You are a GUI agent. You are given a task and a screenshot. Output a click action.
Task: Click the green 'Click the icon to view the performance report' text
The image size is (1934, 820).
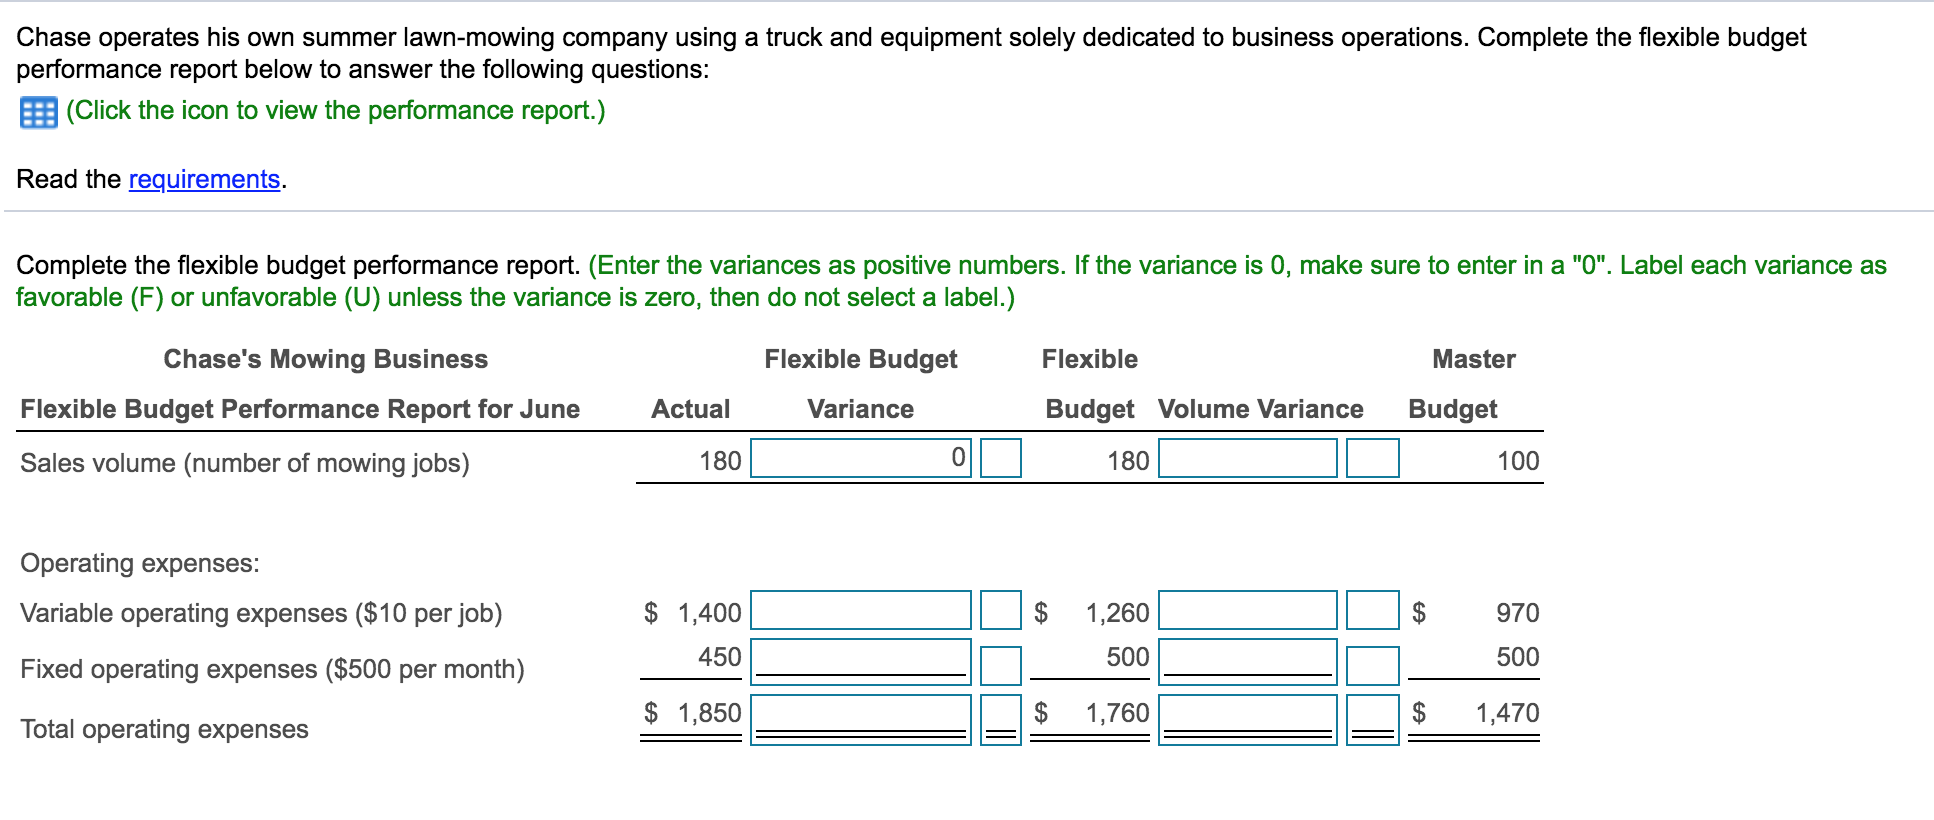tap(336, 110)
